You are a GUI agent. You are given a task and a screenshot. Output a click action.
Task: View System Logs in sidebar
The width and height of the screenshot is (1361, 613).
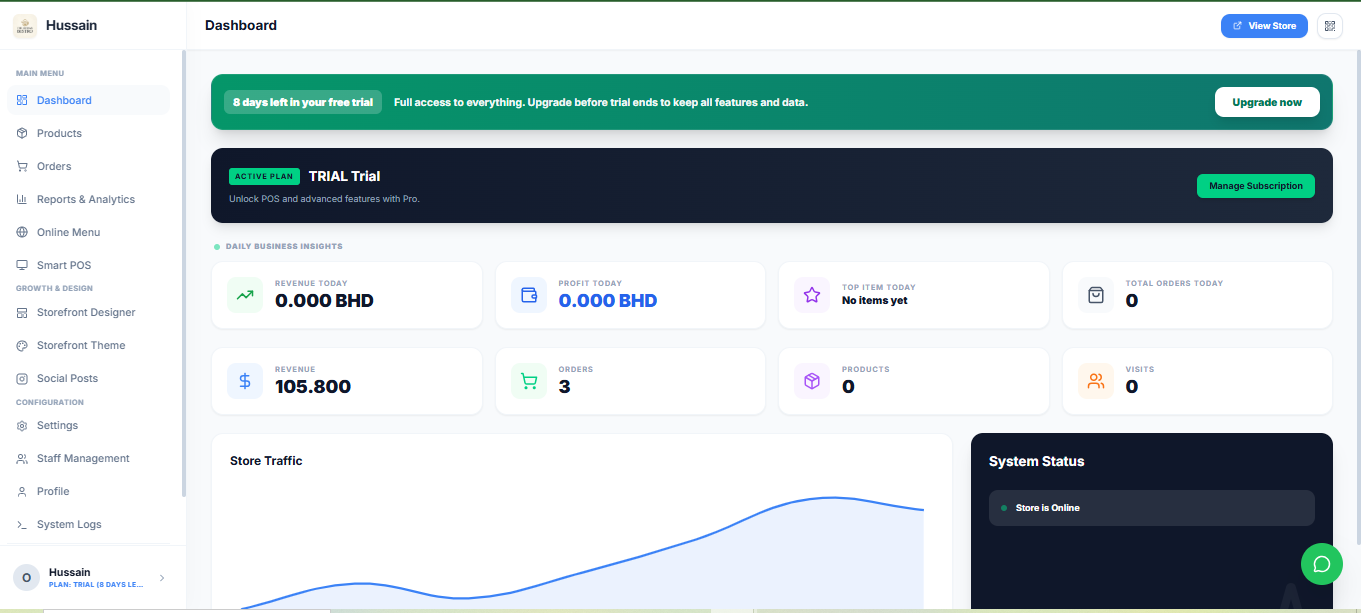pos(88,524)
